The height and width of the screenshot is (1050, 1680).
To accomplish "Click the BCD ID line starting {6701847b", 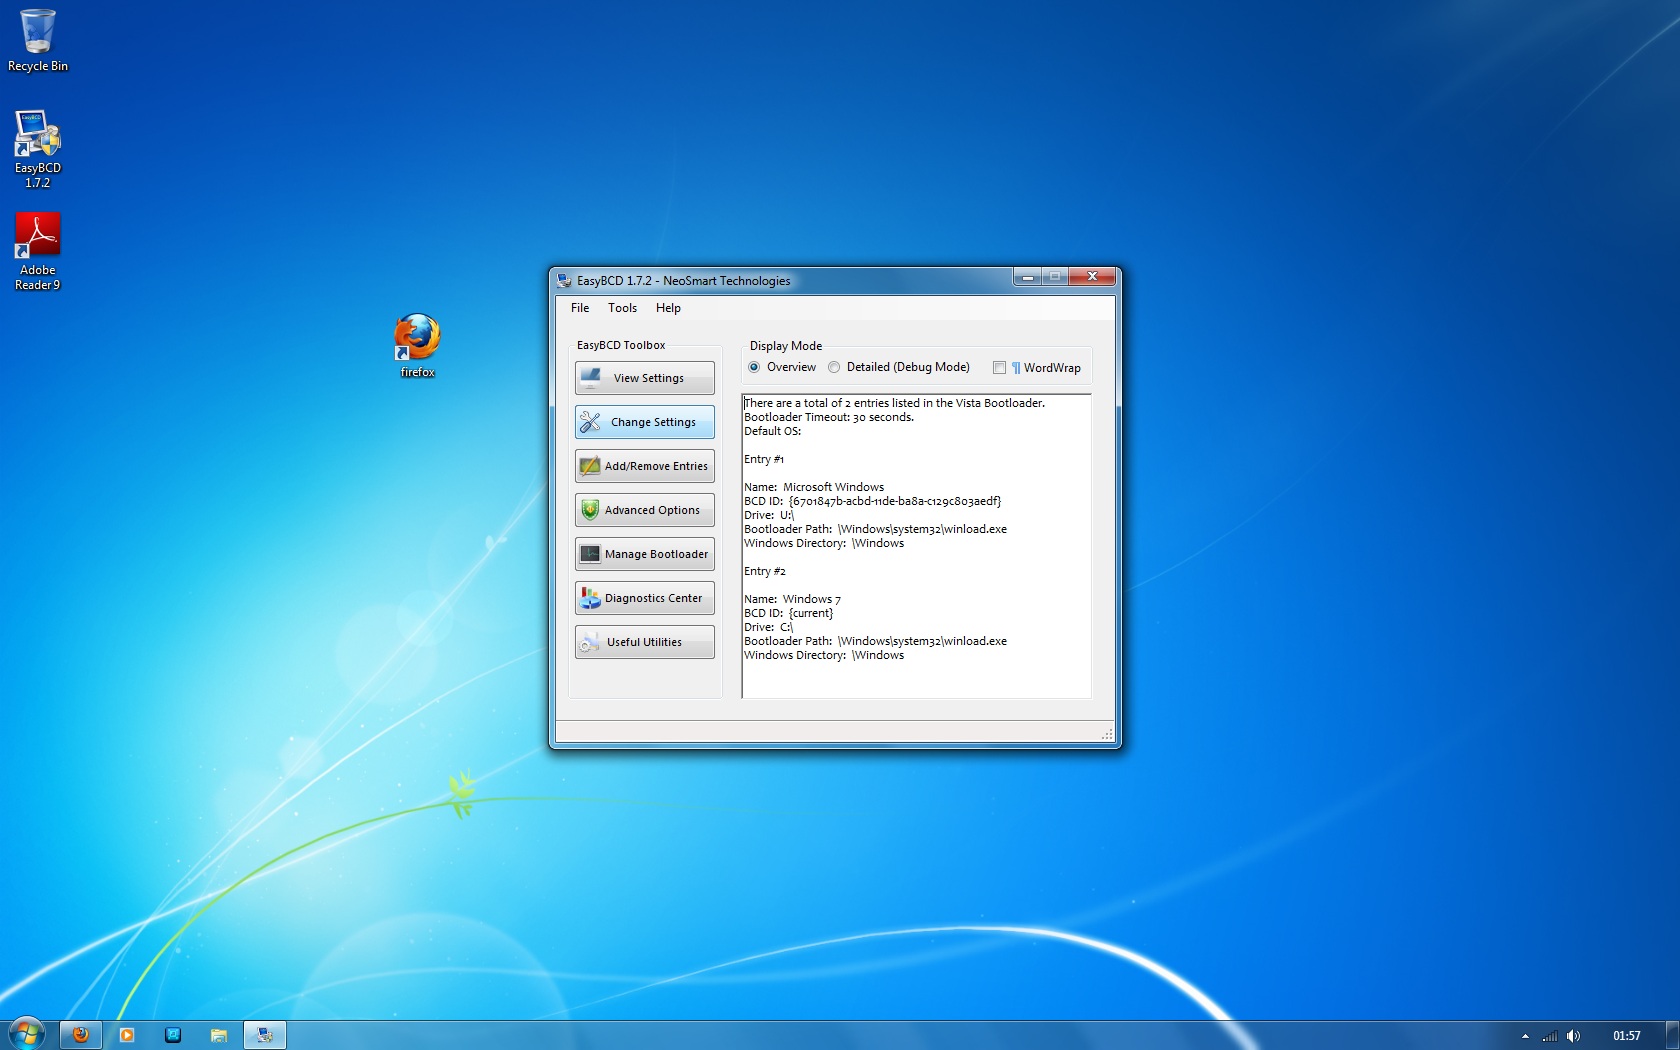I will tap(873, 501).
